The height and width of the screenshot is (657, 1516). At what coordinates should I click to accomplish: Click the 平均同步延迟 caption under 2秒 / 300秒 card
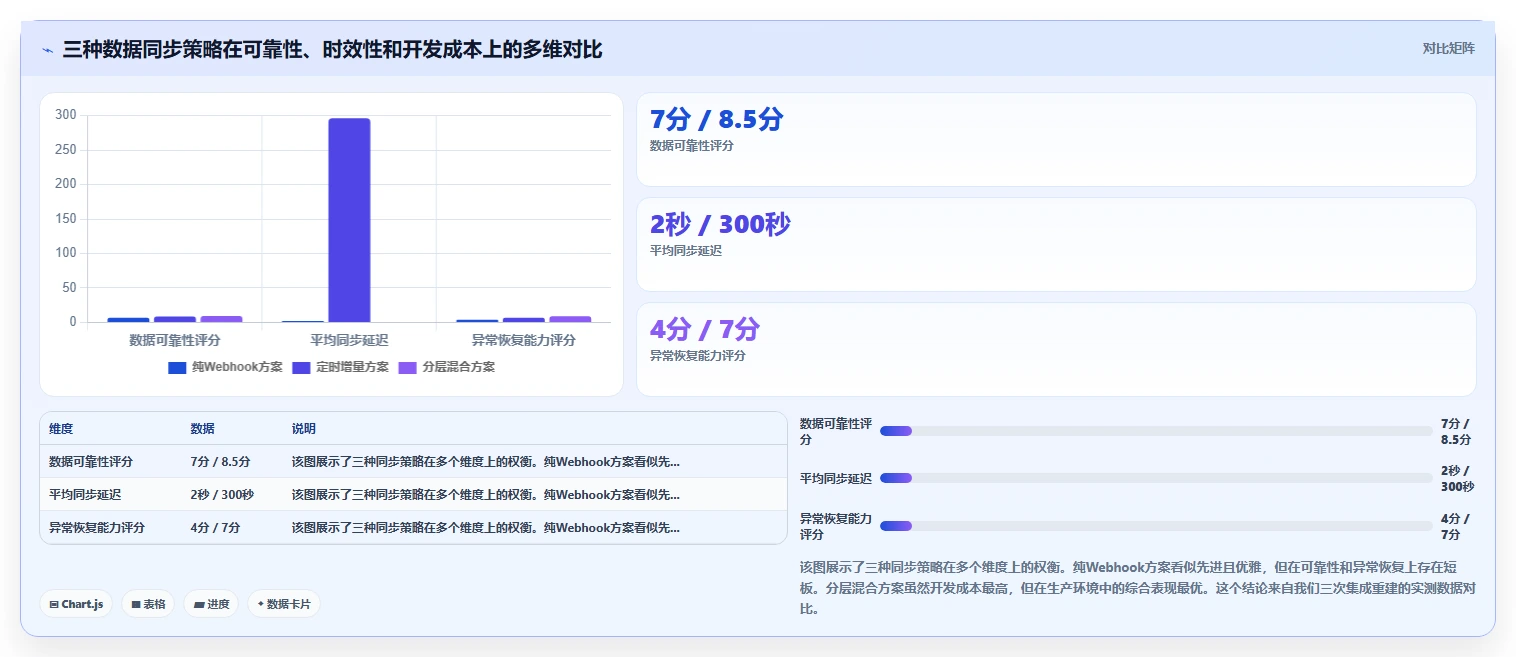pos(686,251)
